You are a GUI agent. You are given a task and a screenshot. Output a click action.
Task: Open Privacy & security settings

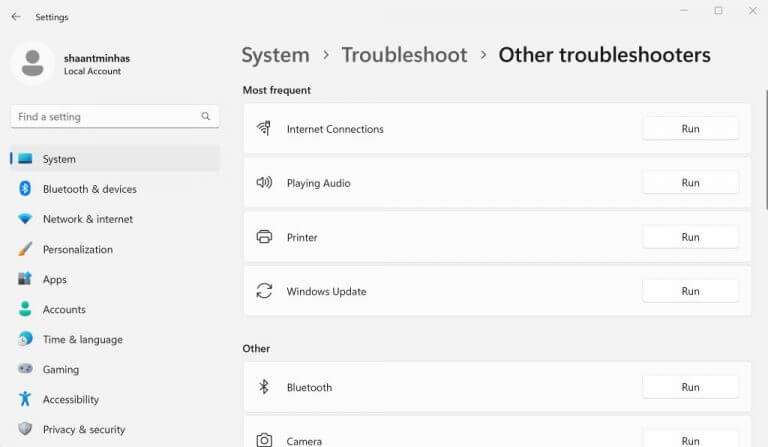click(115, 429)
